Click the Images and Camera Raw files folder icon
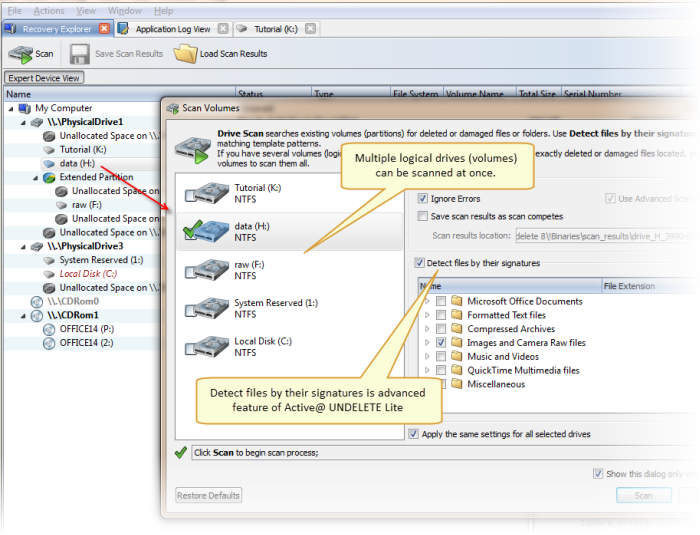This screenshot has height=535, width=700. click(x=456, y=342)
